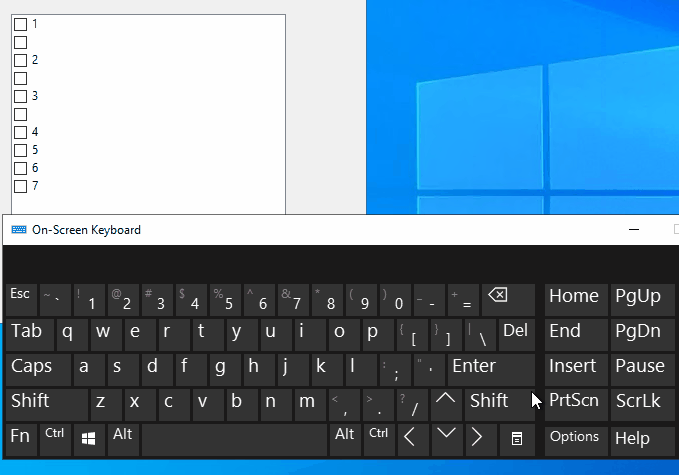Viewport: 679px width, 475px height.
Task: Toggle the ScrLk key
Action: pos(643,404)
